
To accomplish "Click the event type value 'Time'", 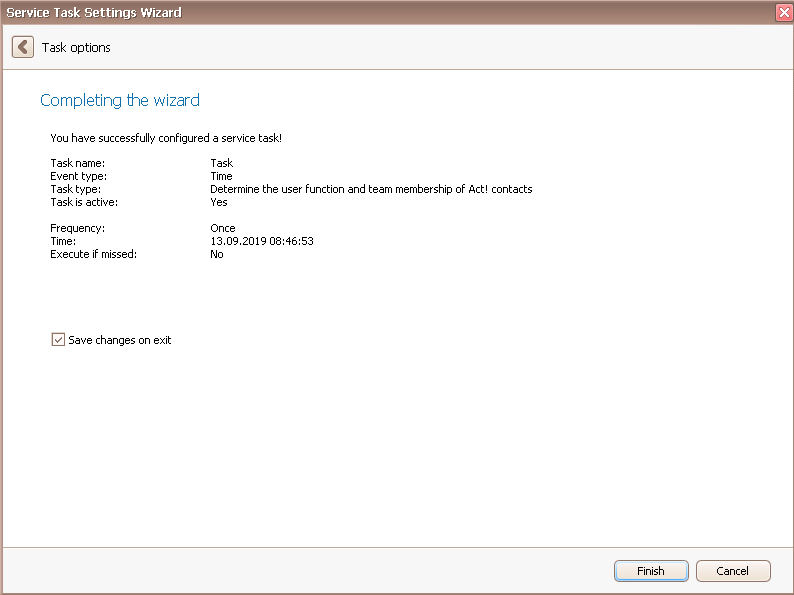I will tap(221, 176).
